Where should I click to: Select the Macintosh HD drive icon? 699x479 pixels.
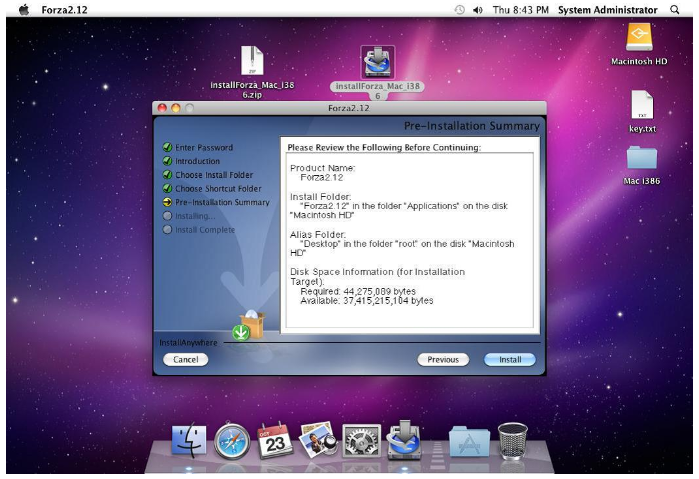click(x=639, y=37)
